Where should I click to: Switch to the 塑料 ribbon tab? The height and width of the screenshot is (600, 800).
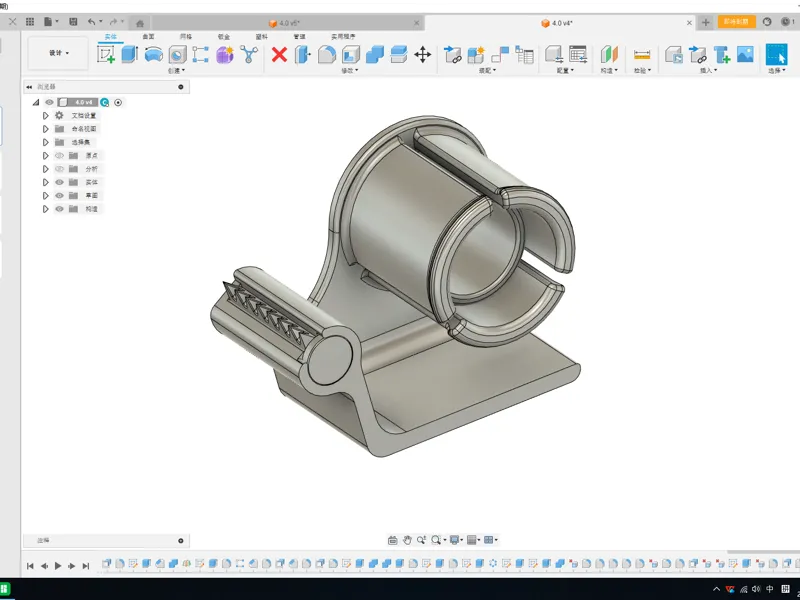click(x=261, y=37)
